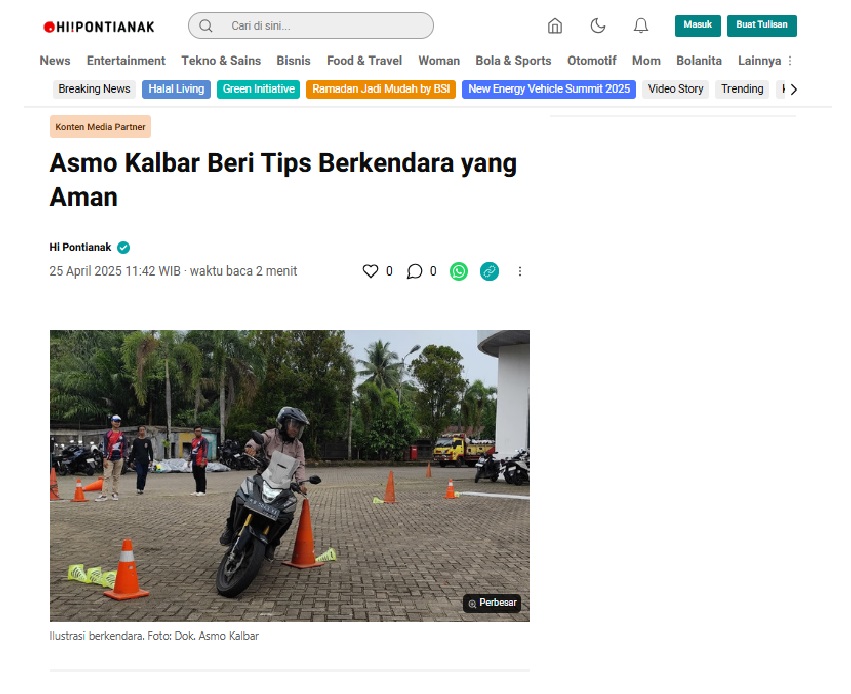Toggle dark mode moon icon
The width and height of the screenshot is (851, 694).
click(598, 26)
